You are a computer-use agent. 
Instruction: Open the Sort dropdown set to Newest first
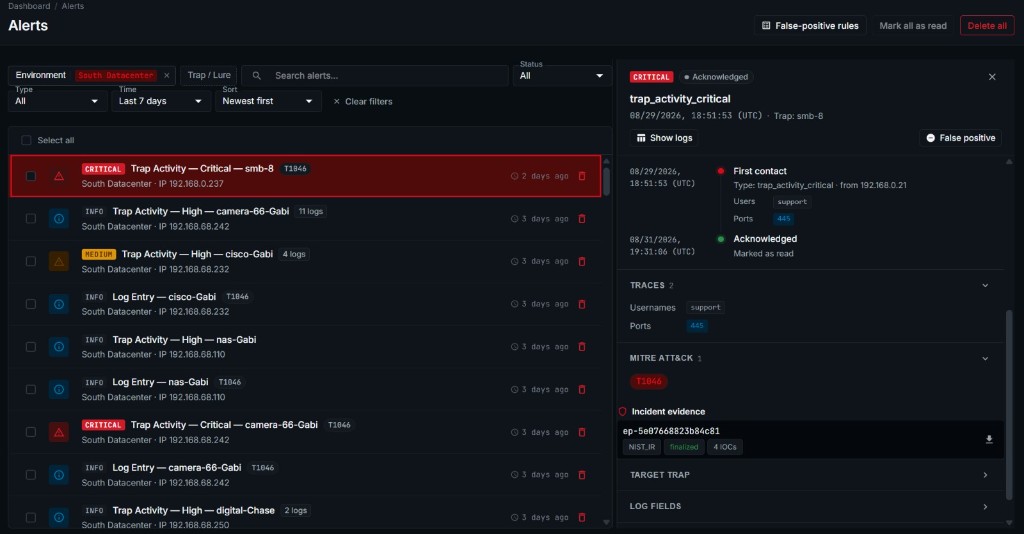268,101
